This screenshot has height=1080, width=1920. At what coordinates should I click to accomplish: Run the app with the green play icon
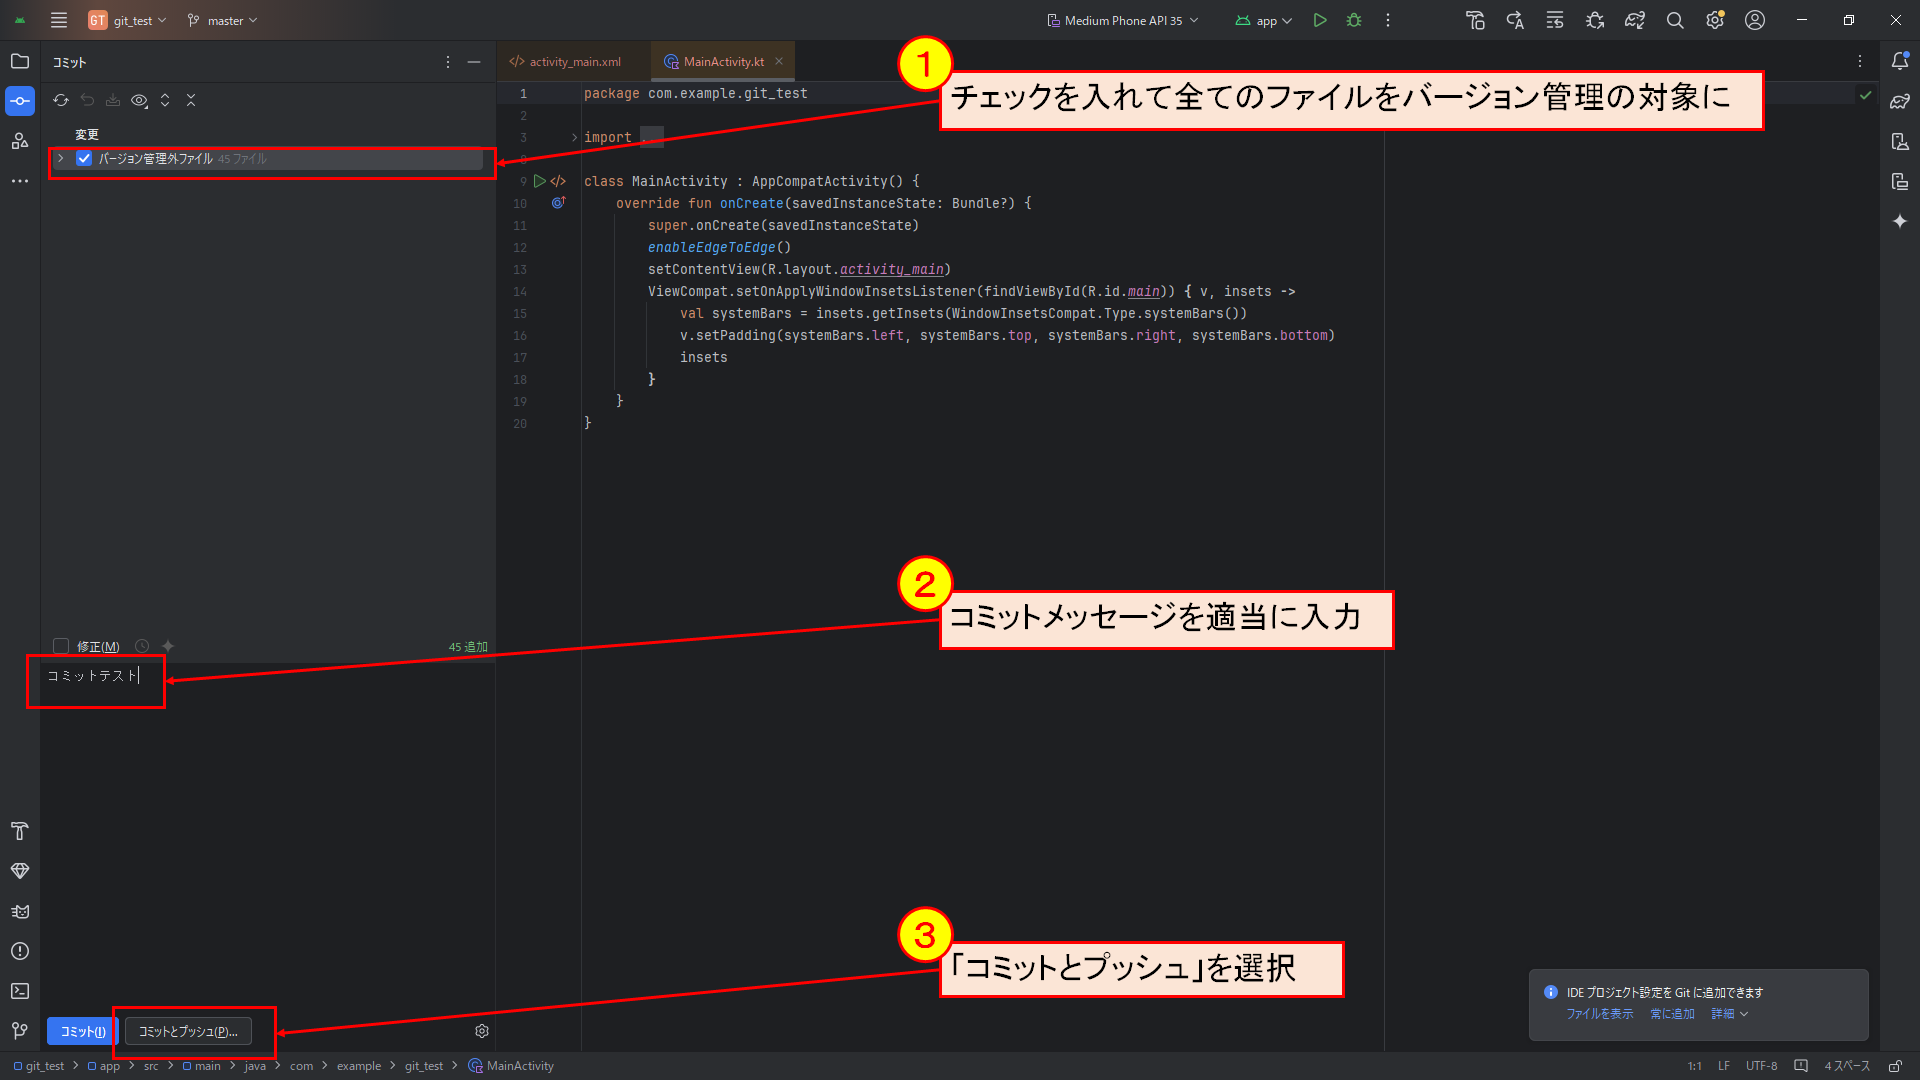[1320, 20]
